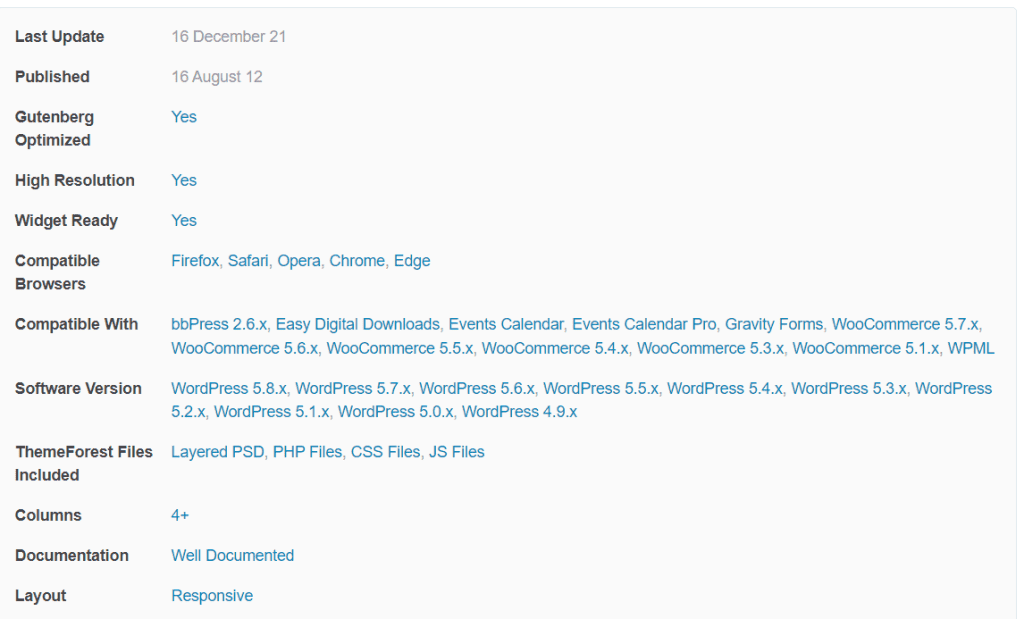Open the WPML compatibility link
Screen dimensions: 1024x619
970,348
